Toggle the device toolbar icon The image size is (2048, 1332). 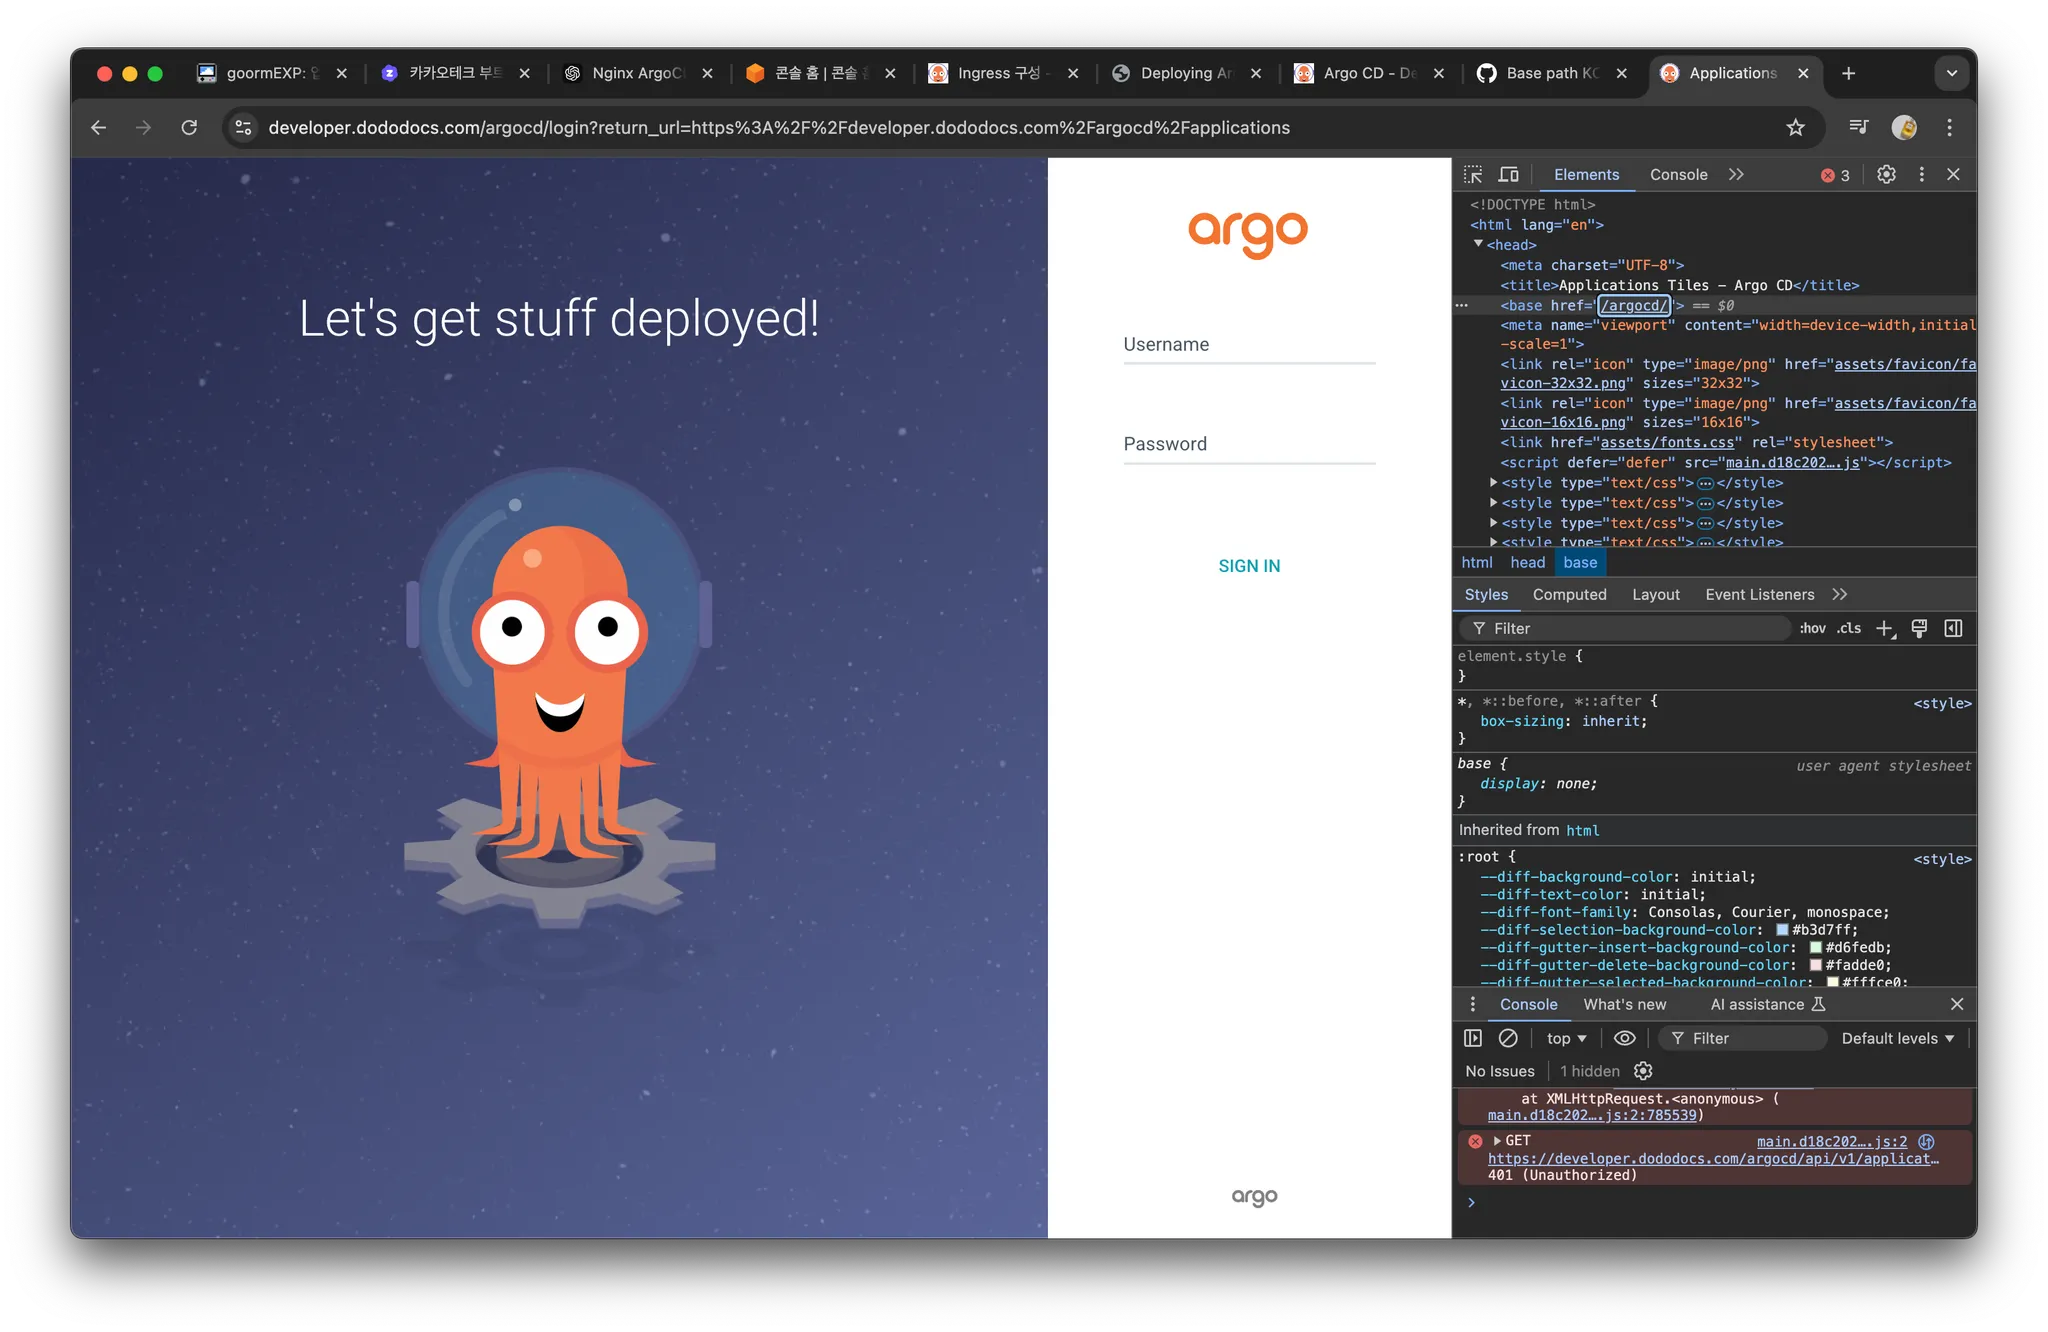(x=1508, y=175)
